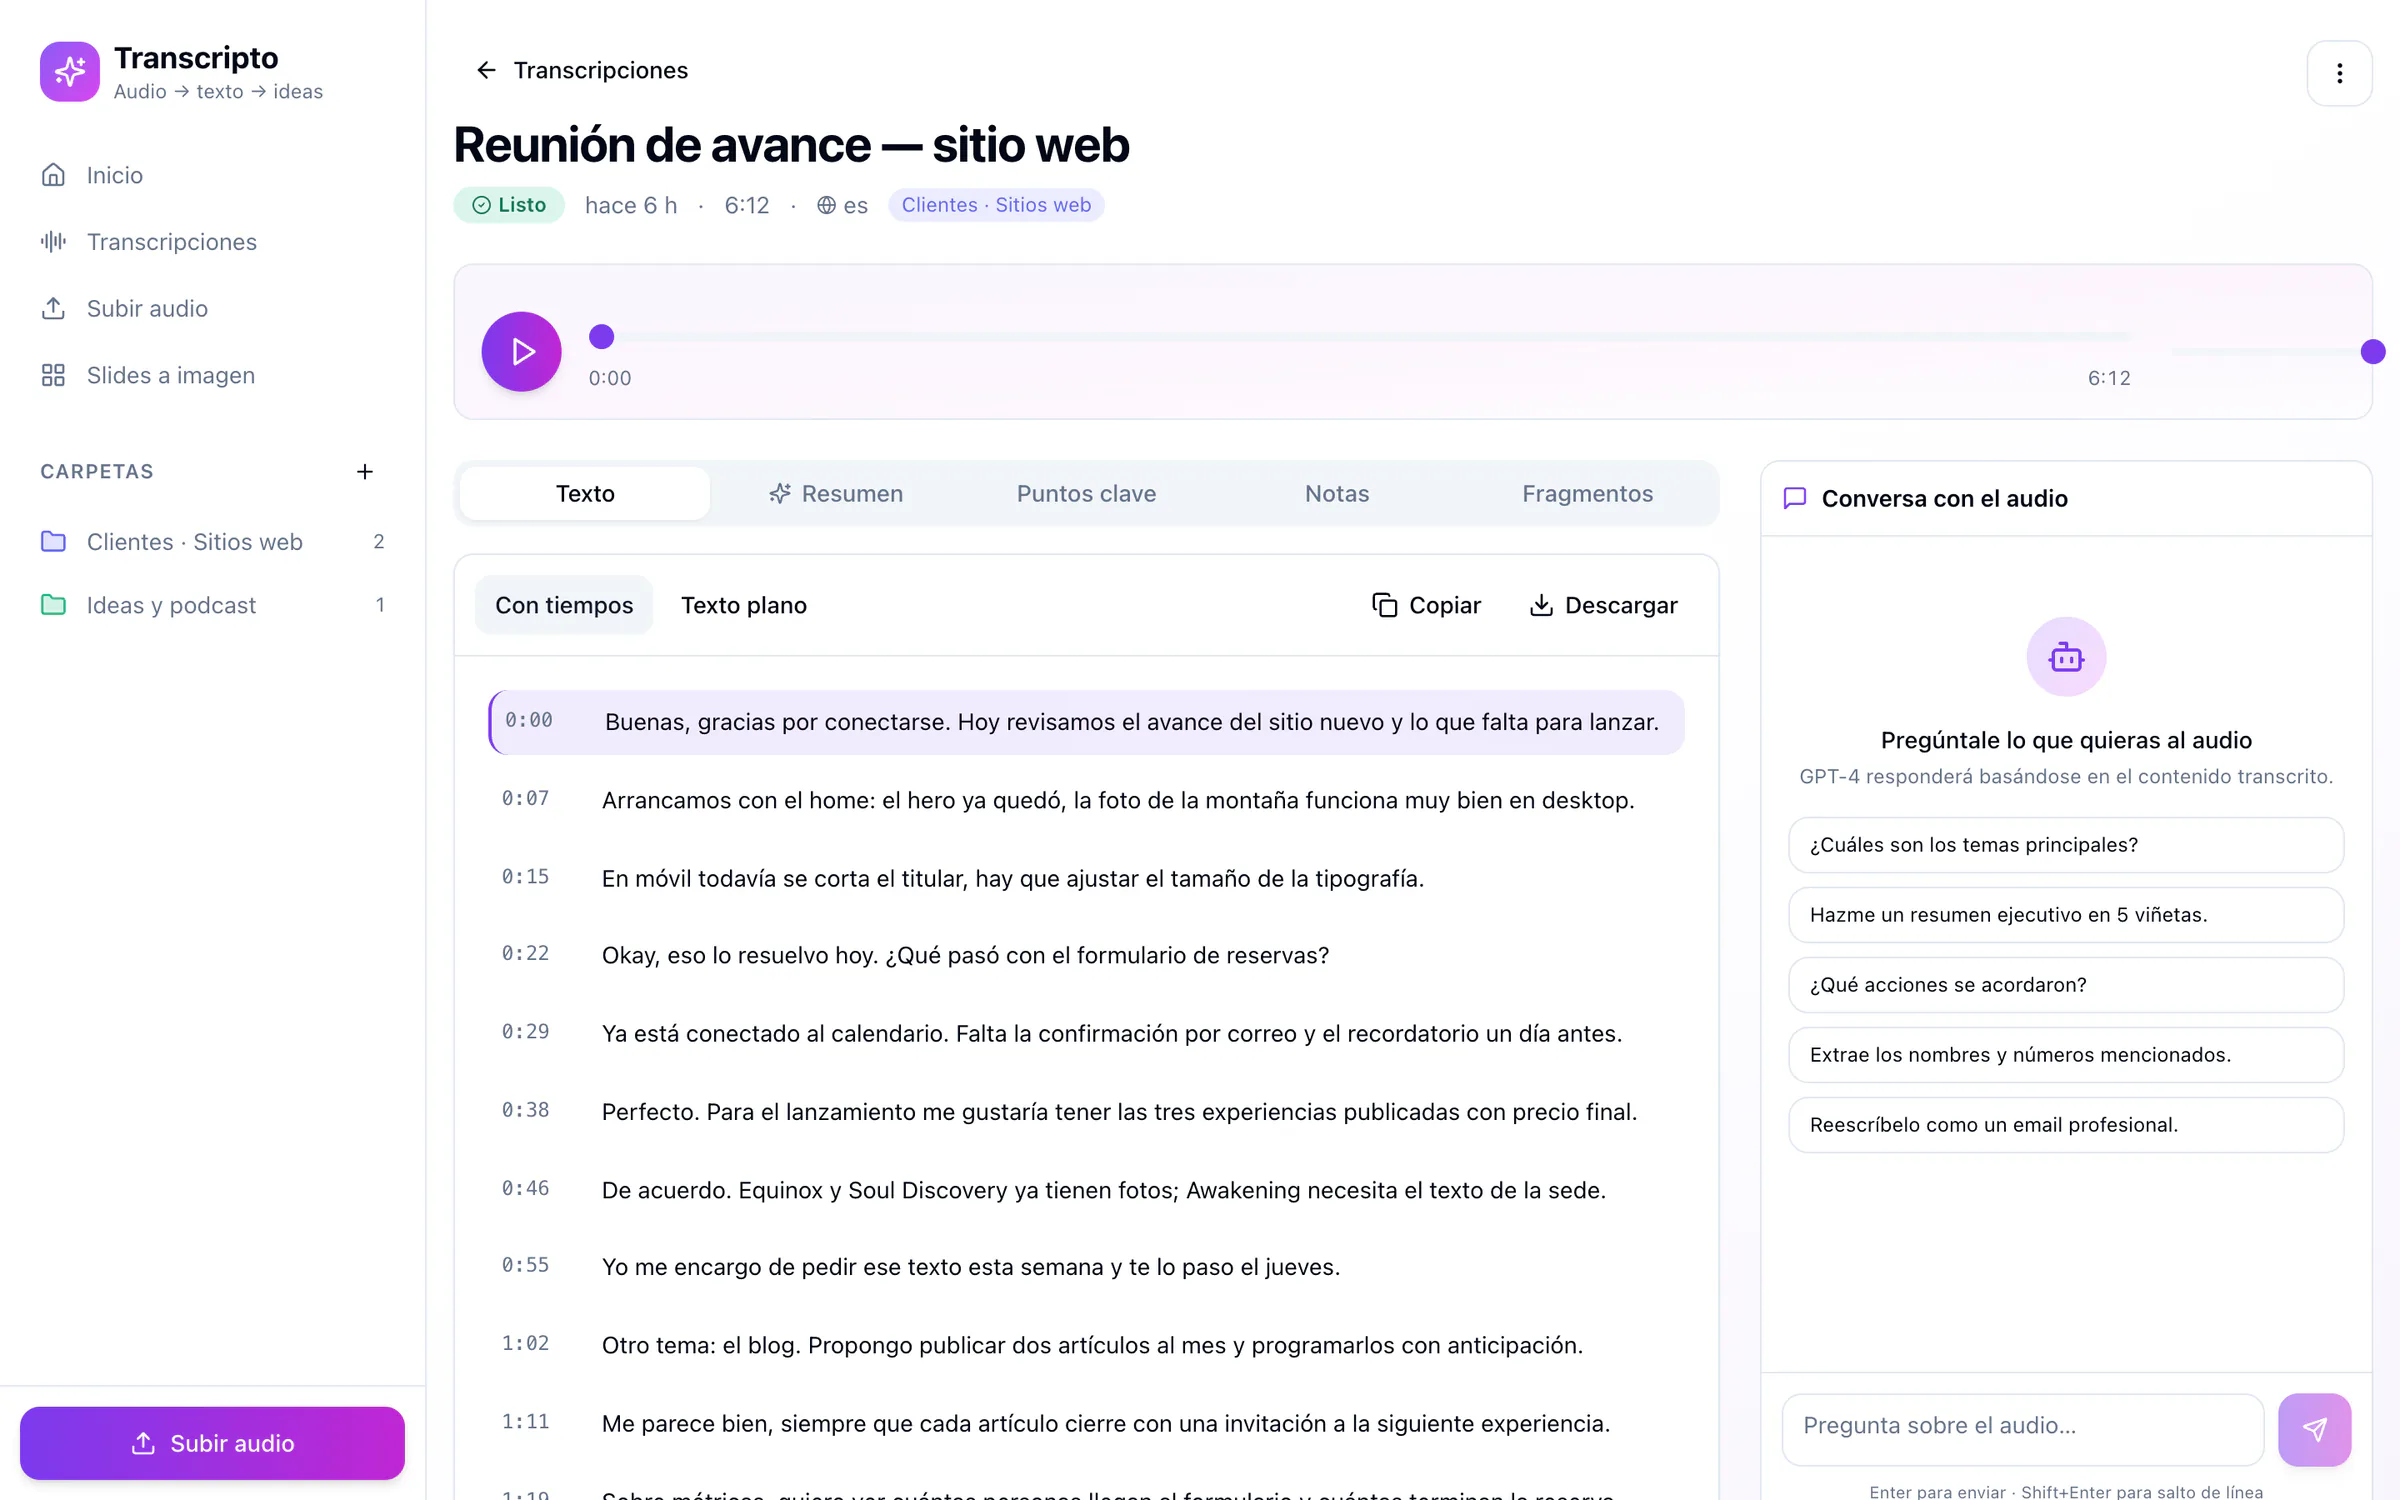
Task: Click the Listo status badge
Action: click(509, 205)
